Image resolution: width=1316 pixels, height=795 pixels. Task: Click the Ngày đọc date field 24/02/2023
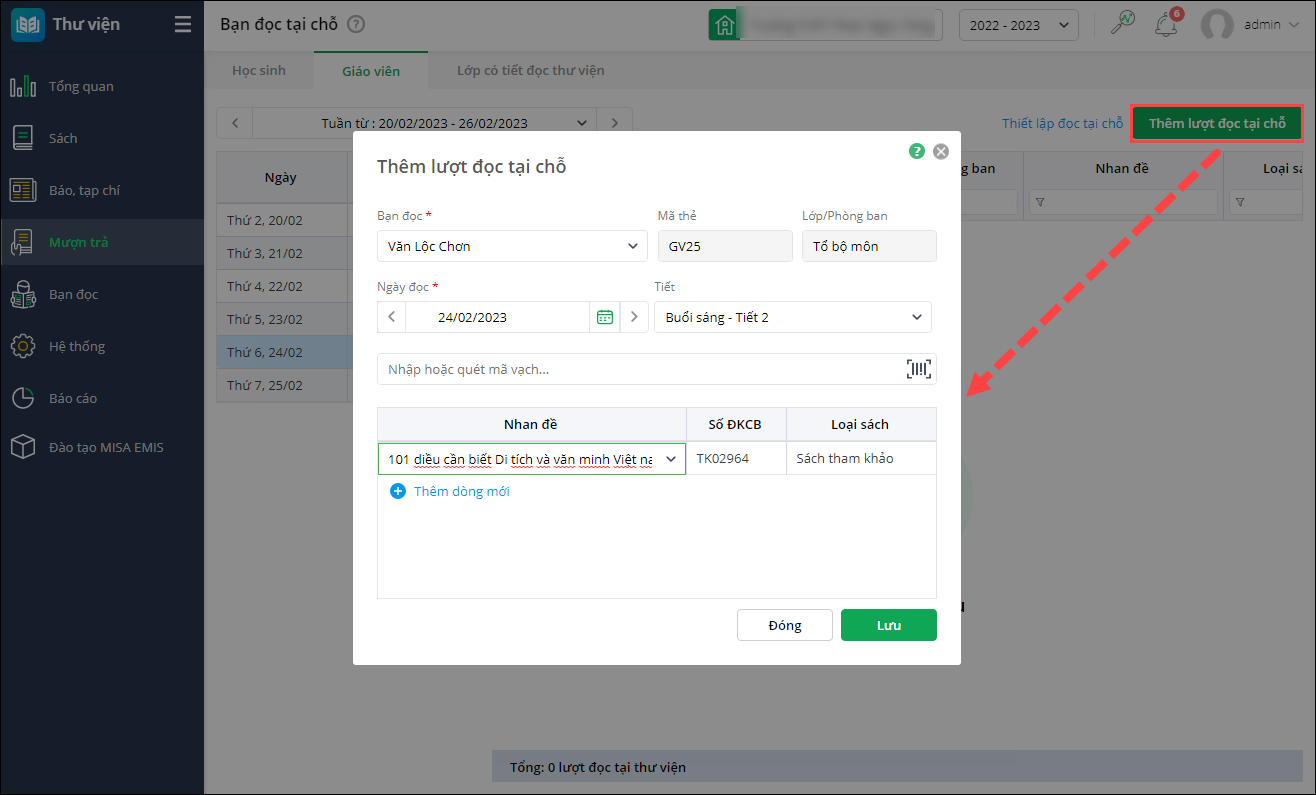click(x=498, y=317)
